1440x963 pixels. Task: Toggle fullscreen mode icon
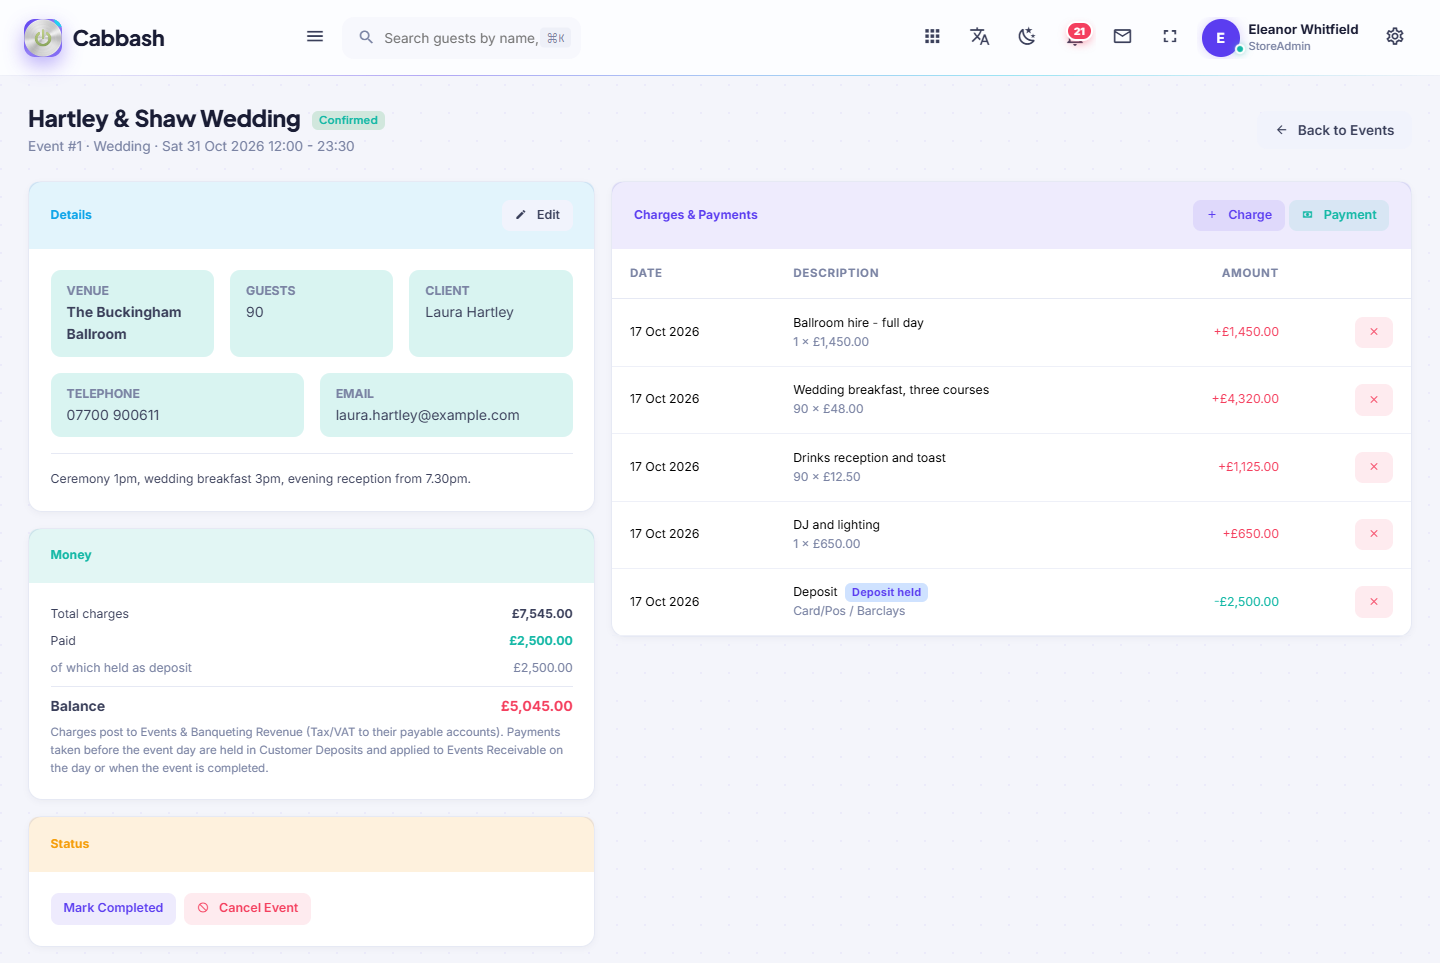pyautogui.click(x=1170, y=37)
